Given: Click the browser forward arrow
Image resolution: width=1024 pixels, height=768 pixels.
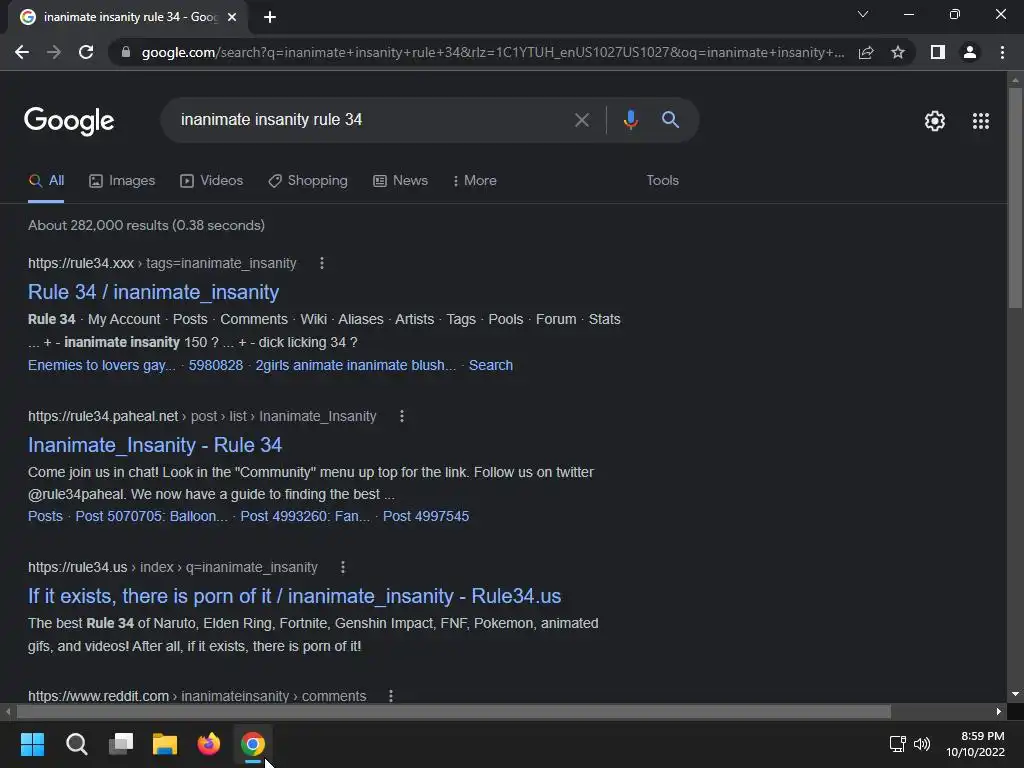Looking at the screenshot, I should click(x=54, y=52).
